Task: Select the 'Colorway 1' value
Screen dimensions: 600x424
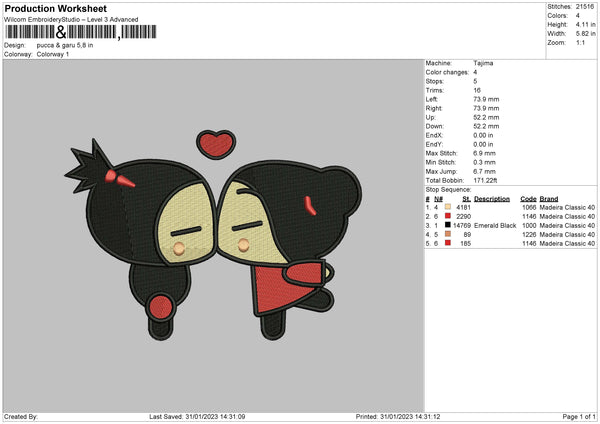Action: click(53, 54)
